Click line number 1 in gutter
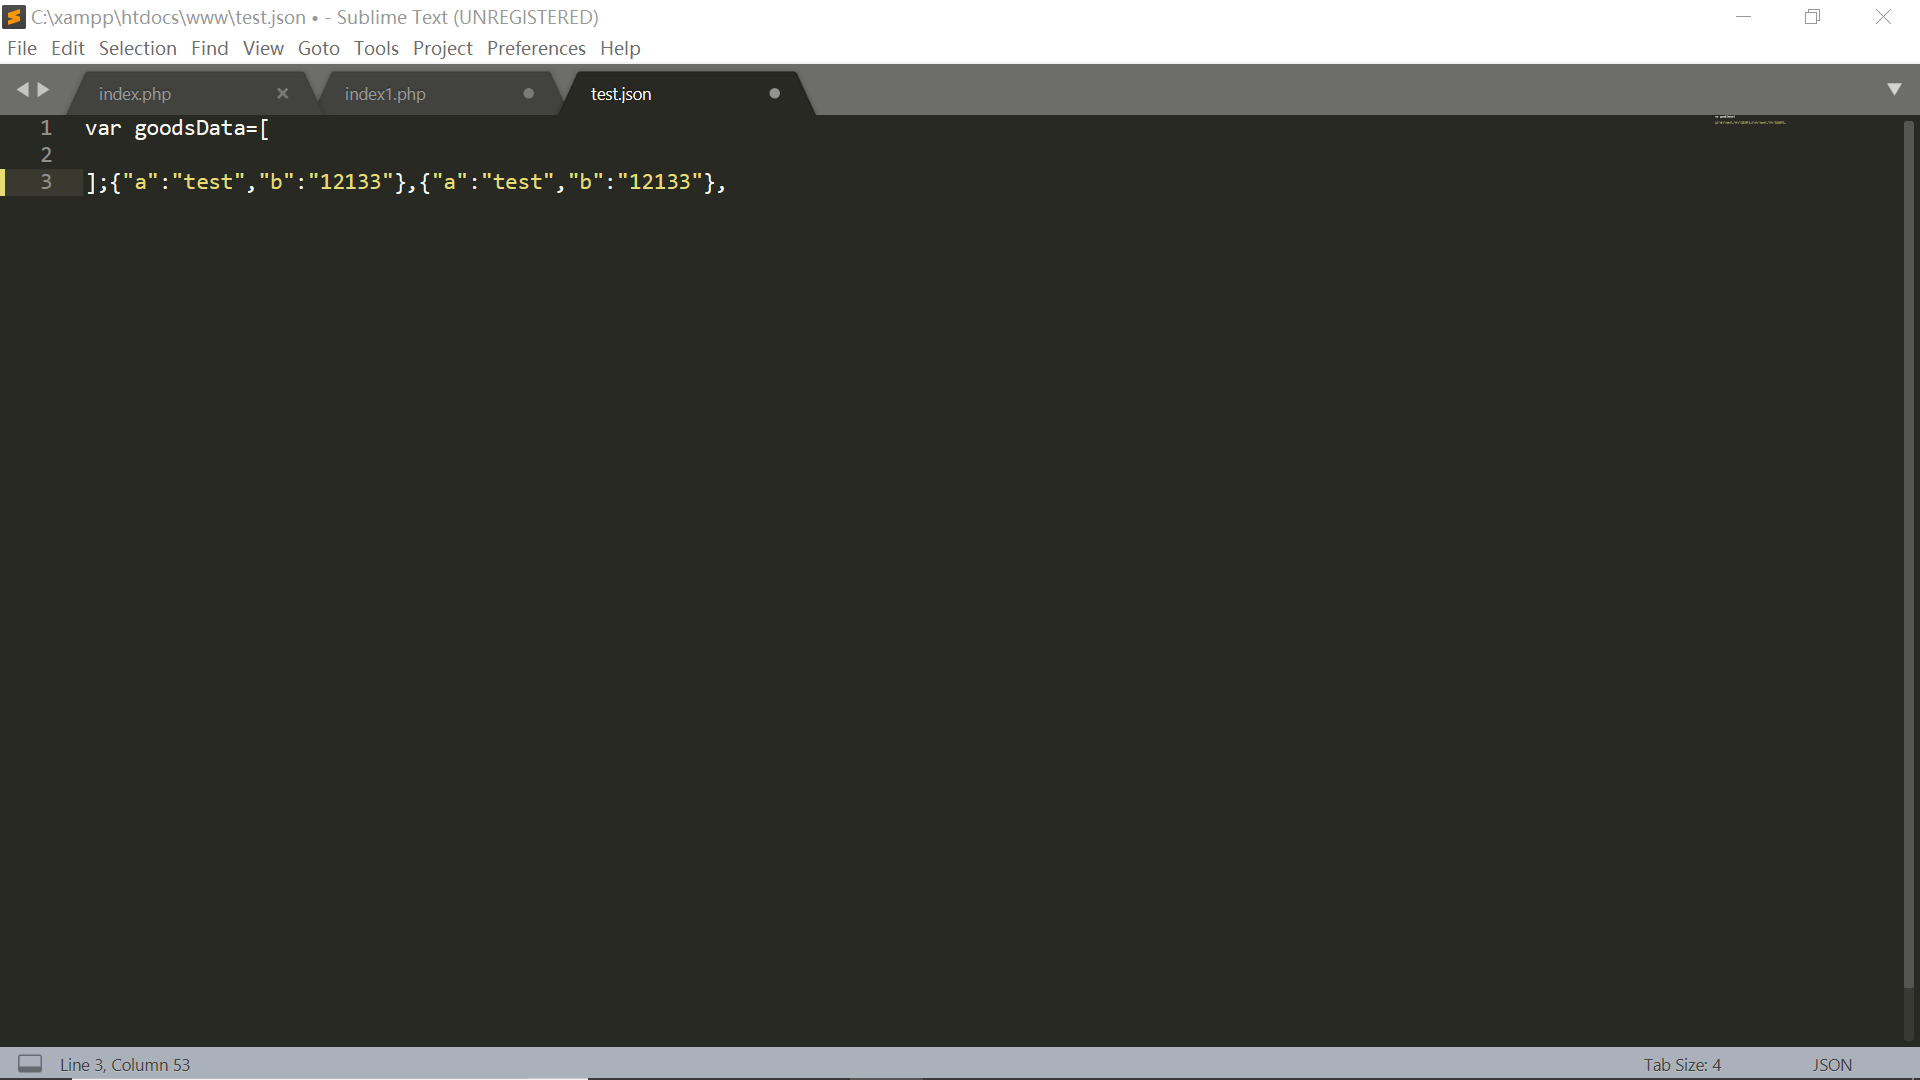 46,128
